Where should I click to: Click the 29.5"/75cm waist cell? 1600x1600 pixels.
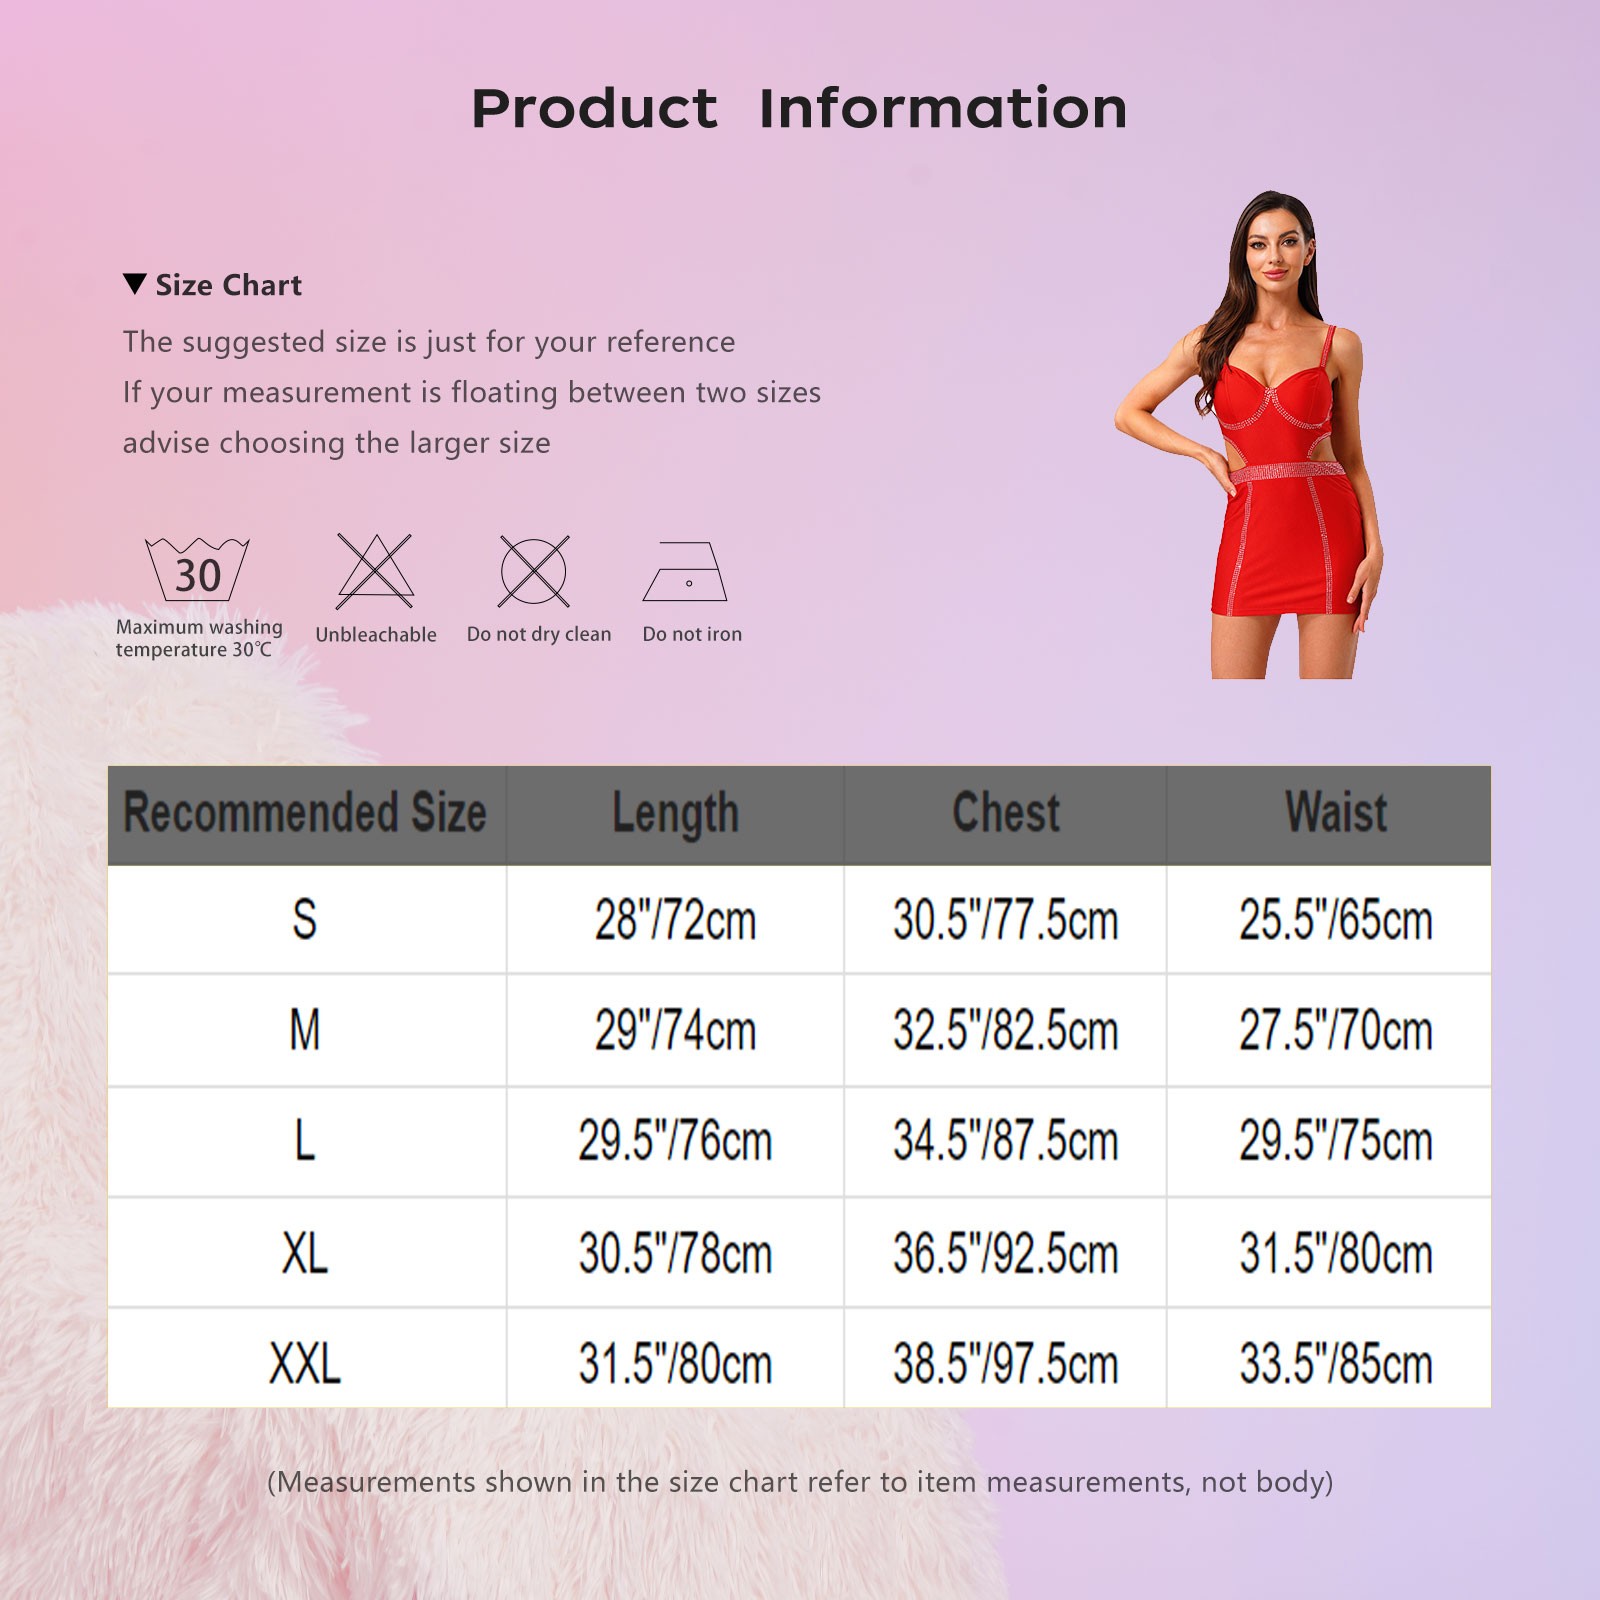1329,1141
